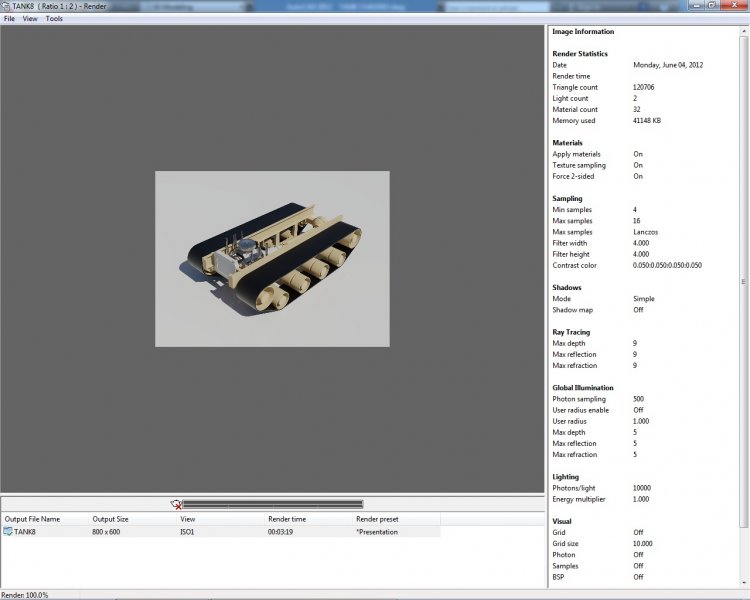
Task: Click the scroll up arrow of information panel
Action: pyautogui.click(x=743, y=31)
